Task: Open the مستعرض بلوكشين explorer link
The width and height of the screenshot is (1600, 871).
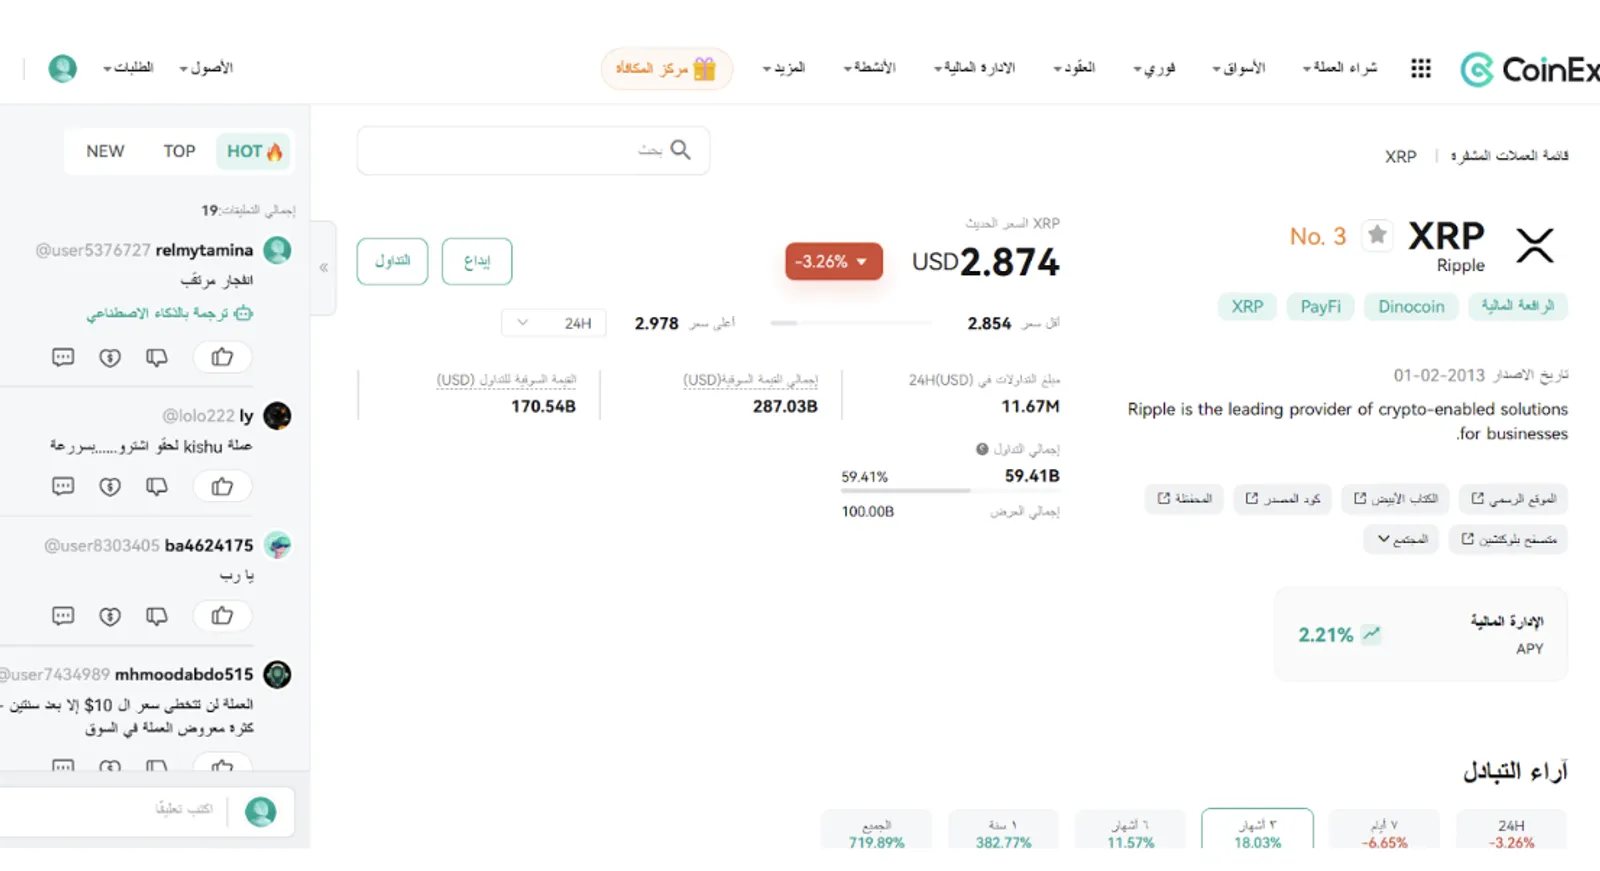Action: coord(1508,539)
